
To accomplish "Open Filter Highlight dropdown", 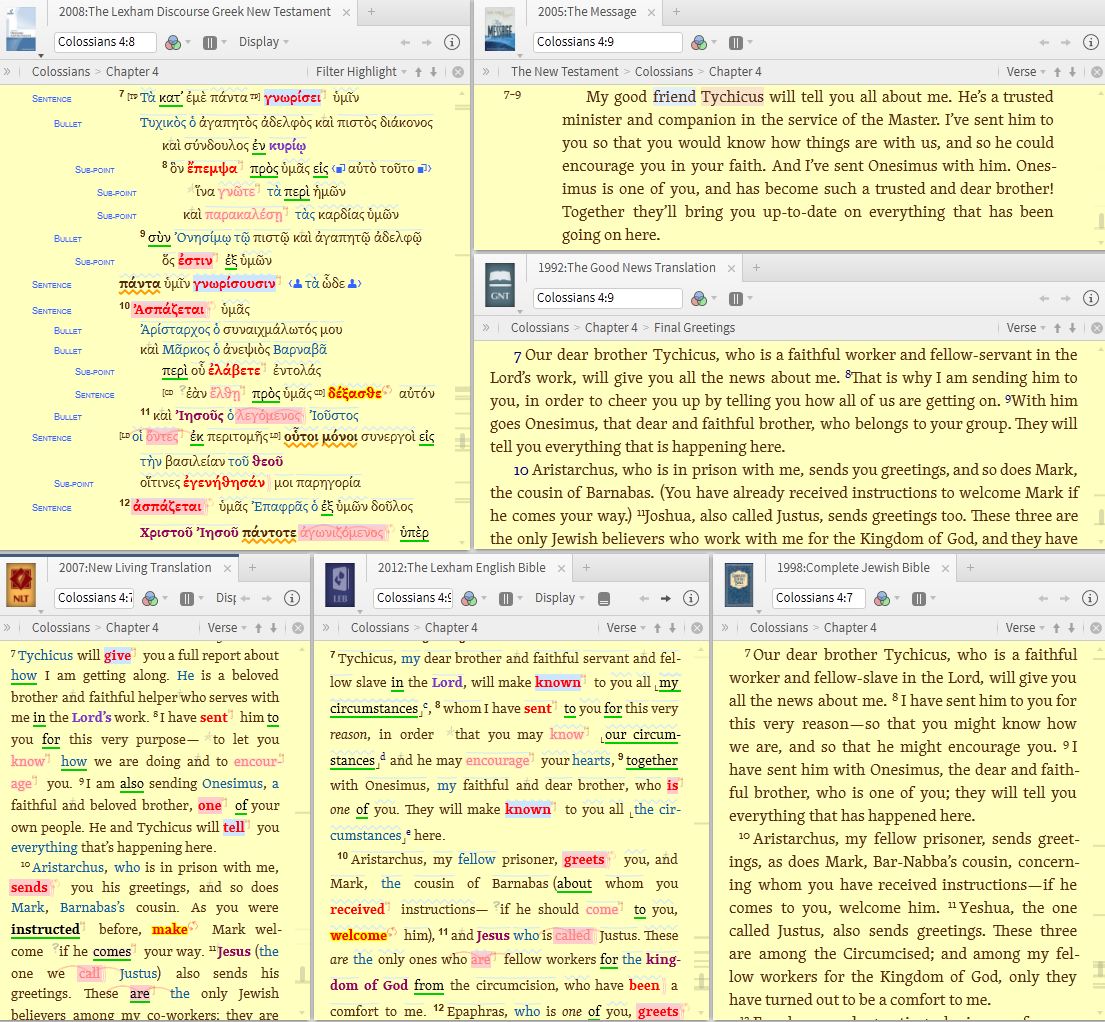I will point(361,72).
